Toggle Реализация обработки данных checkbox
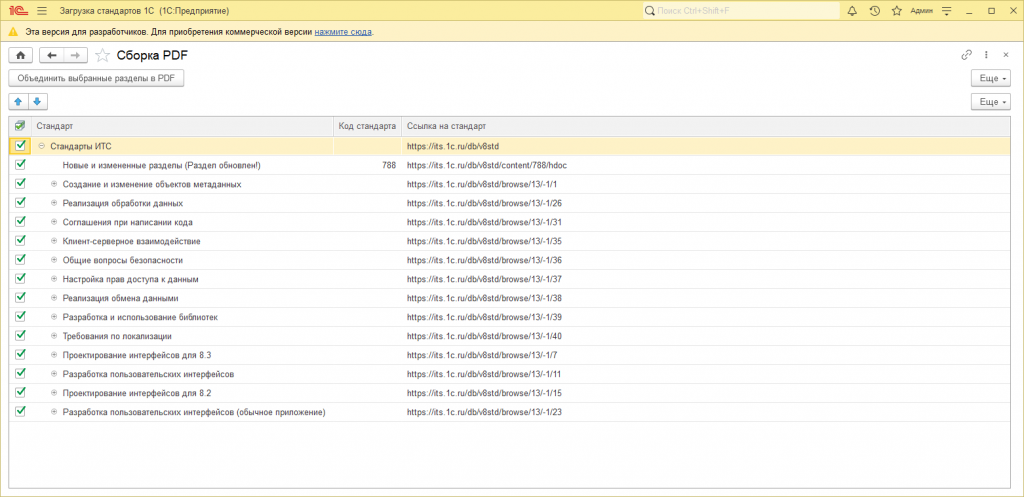1024x497 pixels. point(20,202)
